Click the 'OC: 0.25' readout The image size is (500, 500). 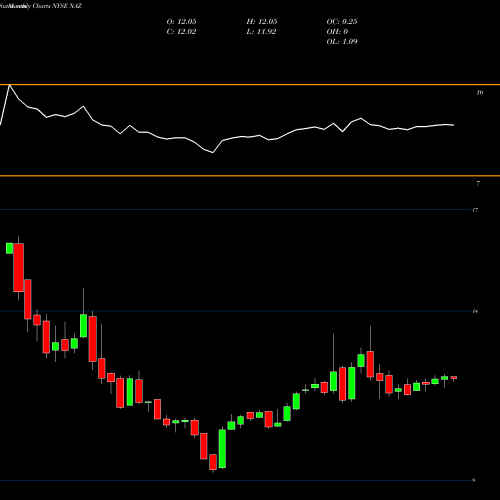pyautogui.click(x=342, y=22)
